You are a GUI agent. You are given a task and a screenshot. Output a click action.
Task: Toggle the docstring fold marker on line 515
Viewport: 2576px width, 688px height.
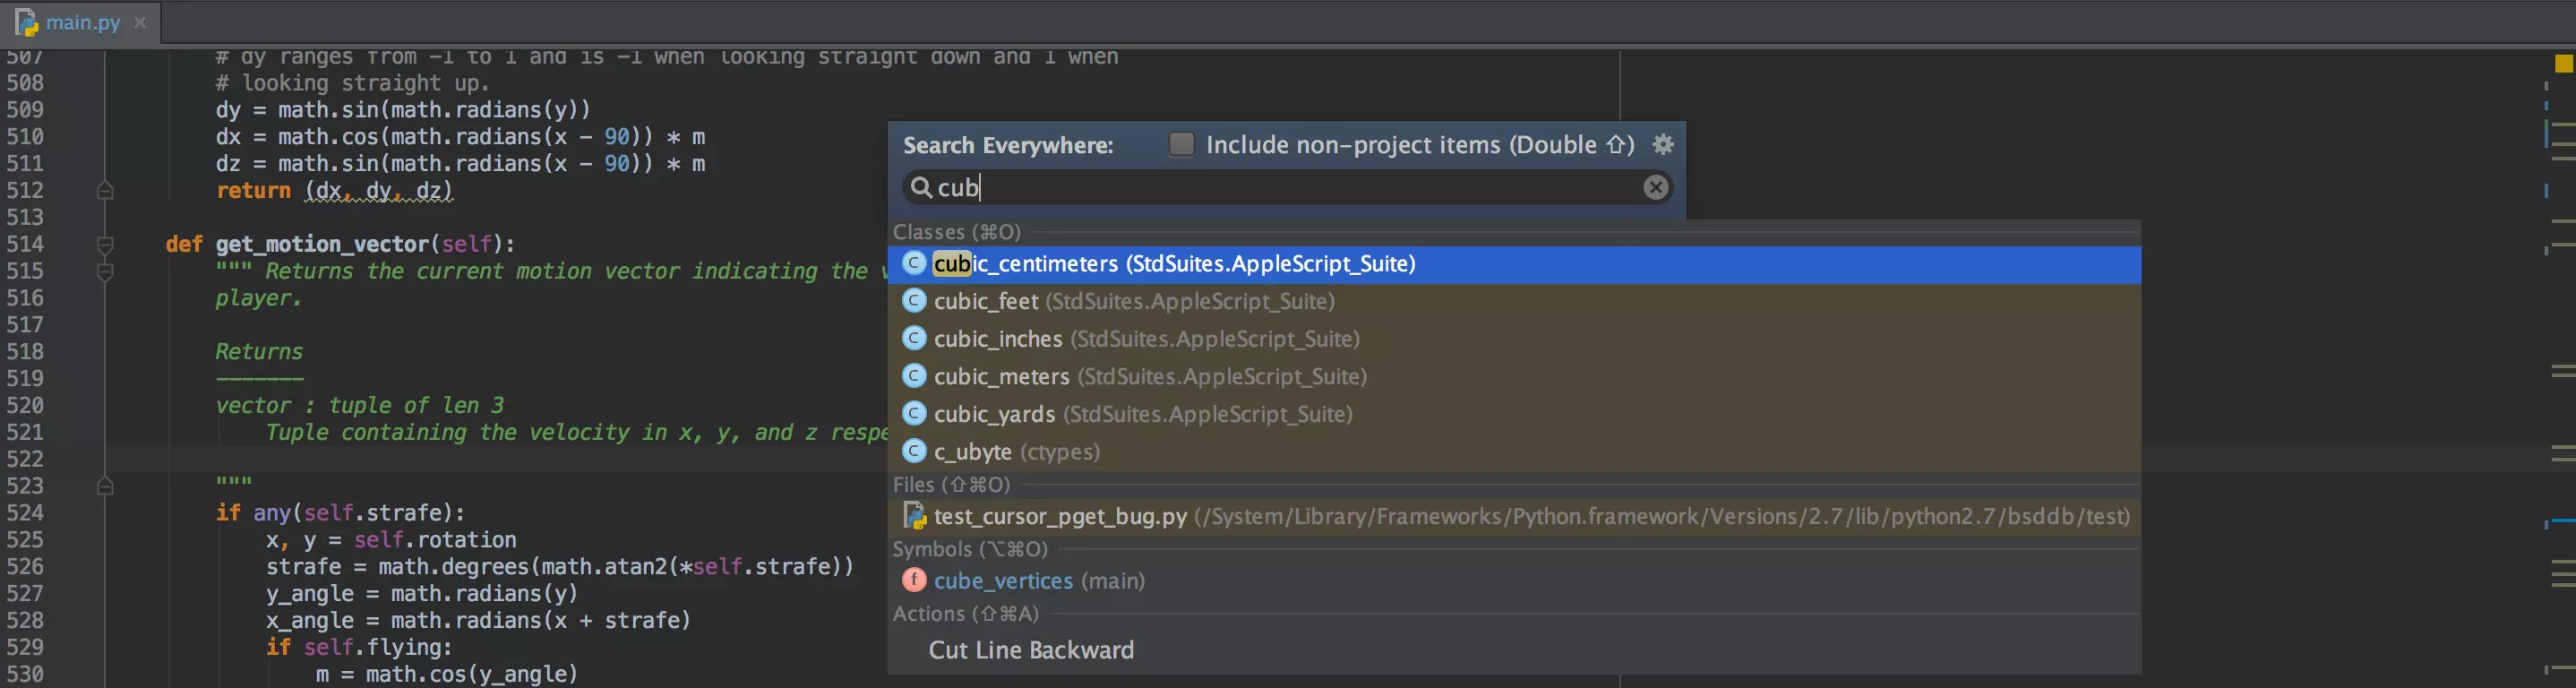(105, 271)
